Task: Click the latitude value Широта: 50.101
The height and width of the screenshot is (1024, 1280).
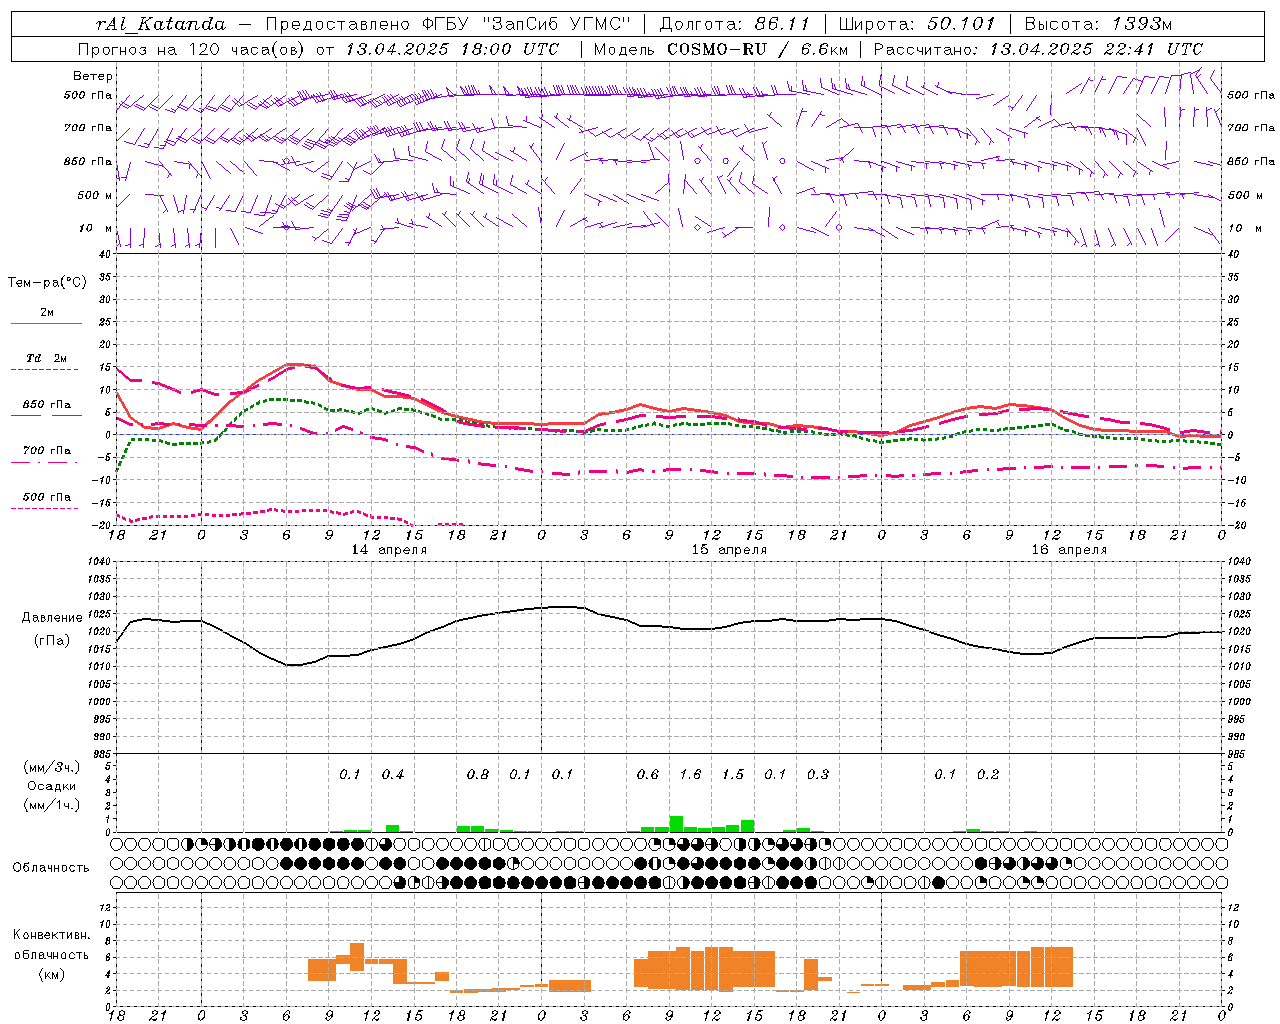Action: (x=917, y=24)
